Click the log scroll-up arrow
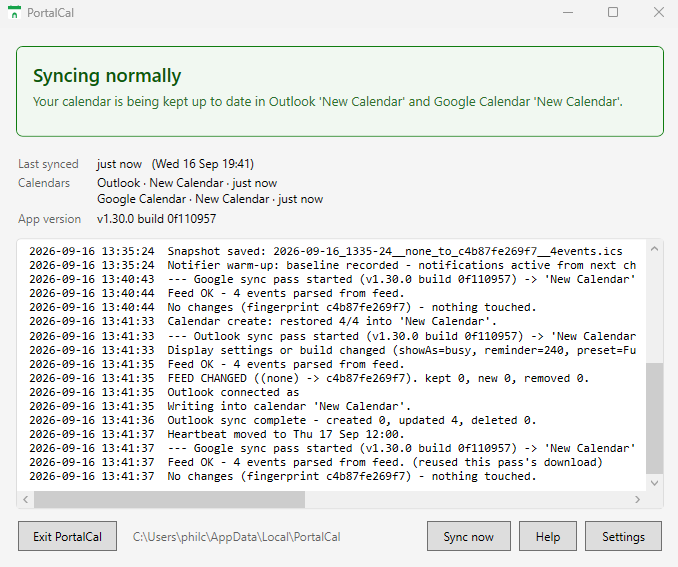The width and height of the screenshot is (678, 567). [x=654, y=249]
